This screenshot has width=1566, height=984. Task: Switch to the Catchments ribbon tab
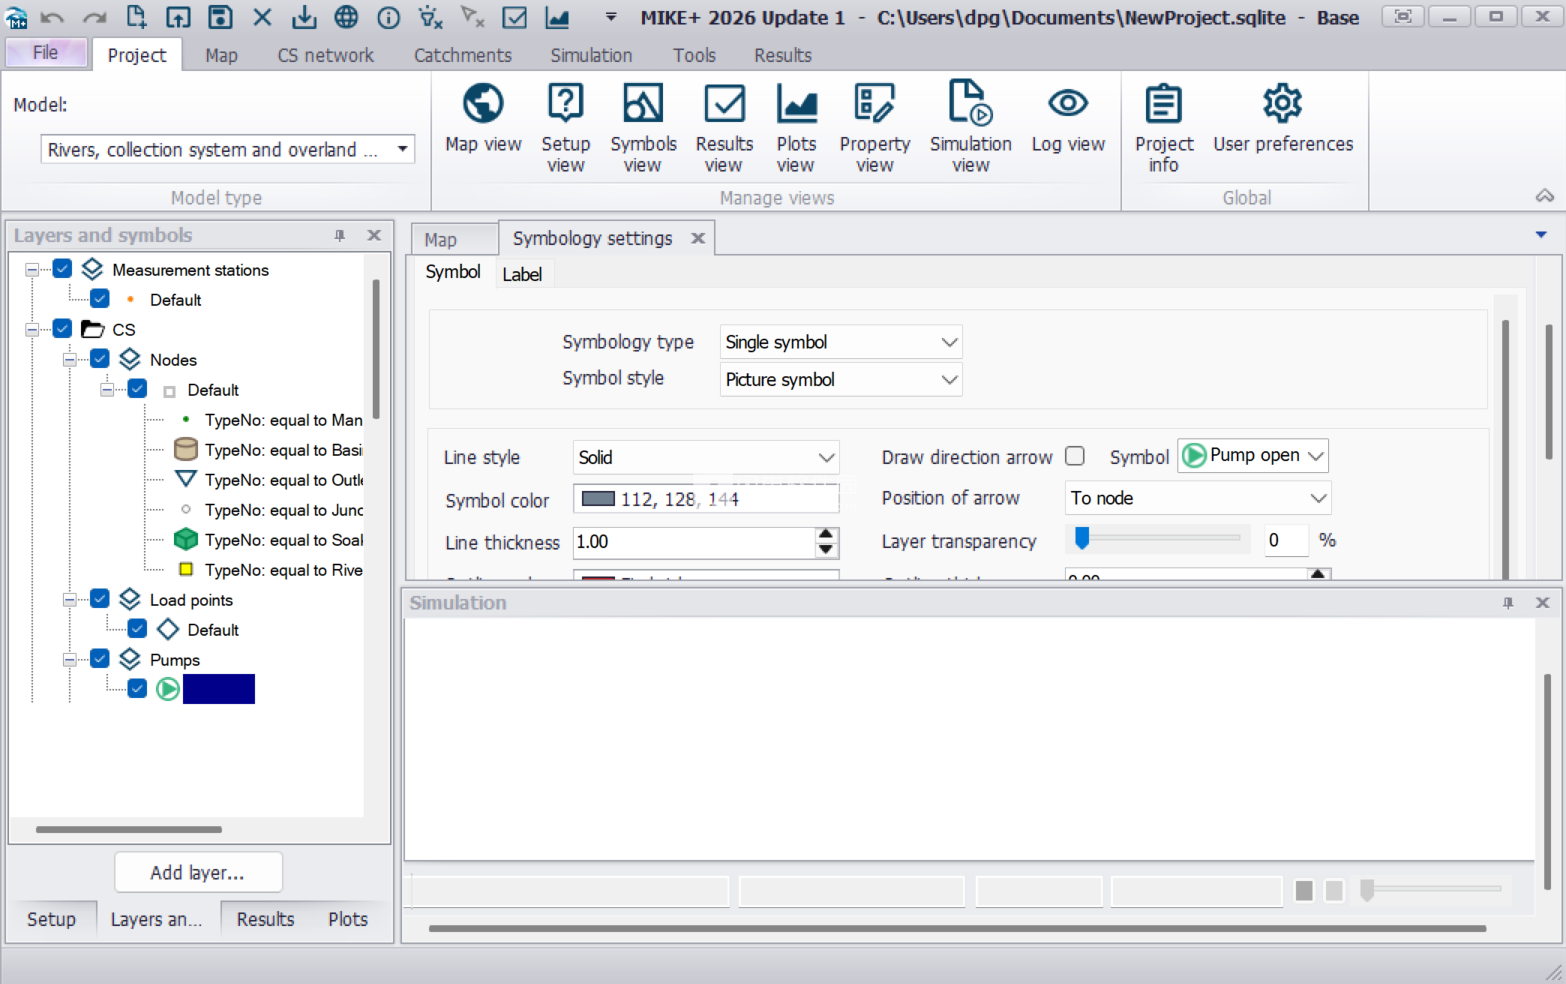462,55
